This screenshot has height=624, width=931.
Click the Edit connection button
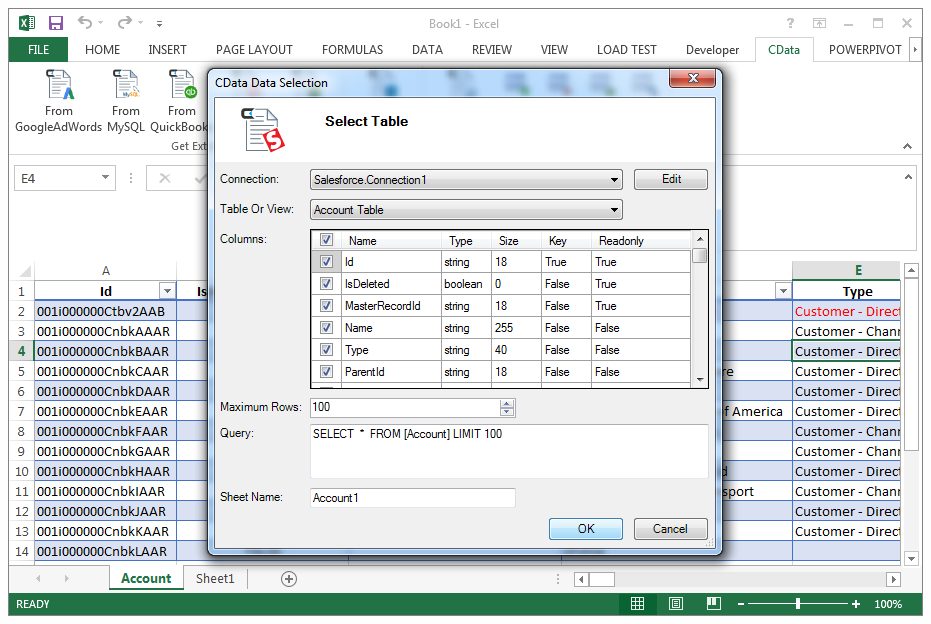pos(671,179)
